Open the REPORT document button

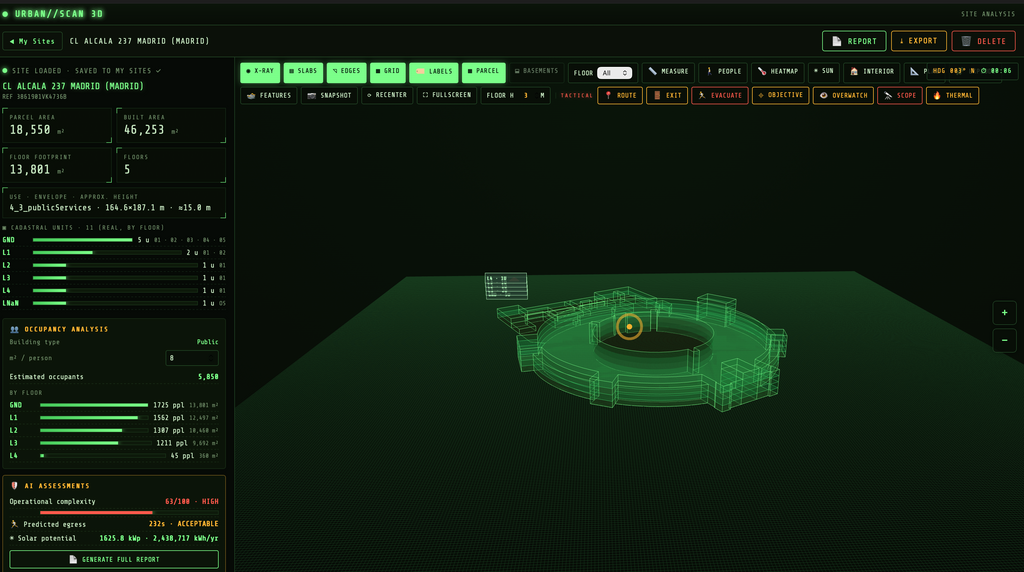coord(854,41)
